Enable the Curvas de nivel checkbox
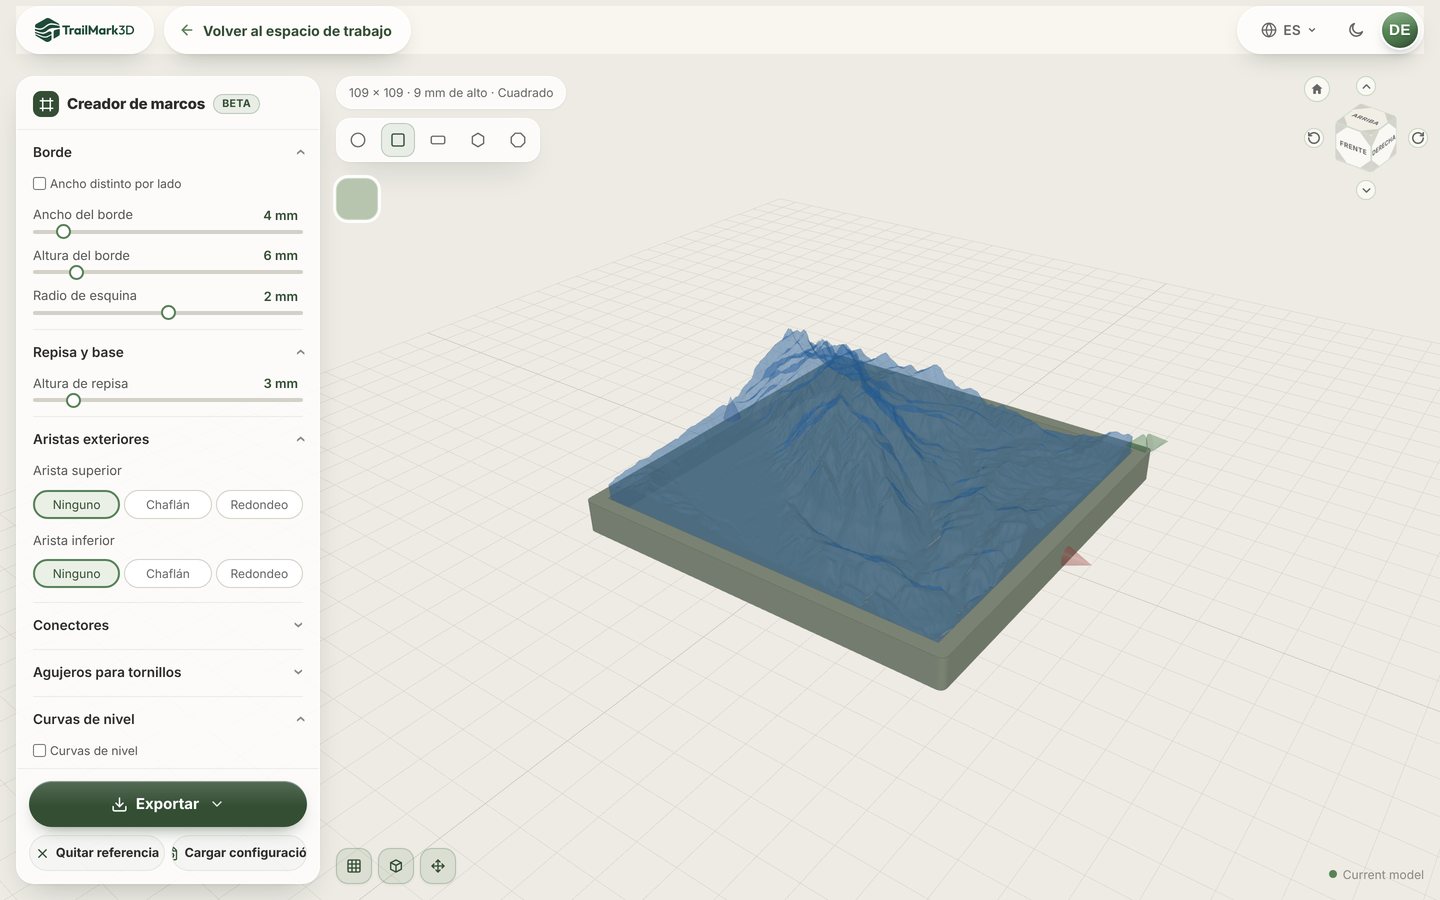Viewport: 1440px width, 900px height. click(40, 751)
